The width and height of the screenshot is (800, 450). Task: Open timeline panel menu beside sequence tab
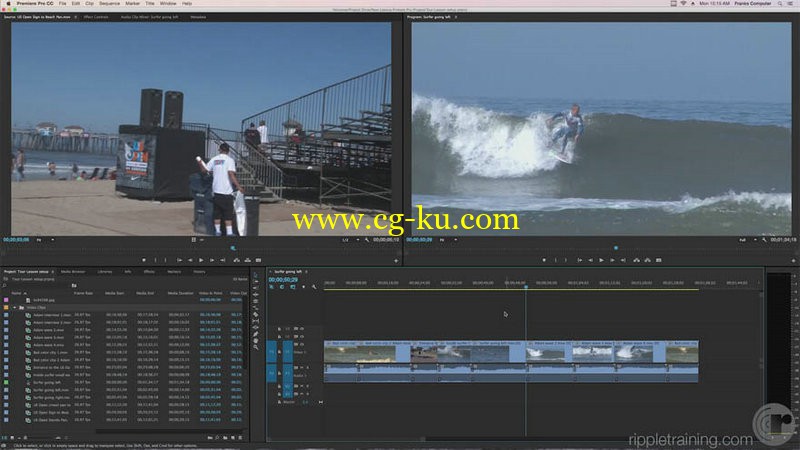click(306, 272)
